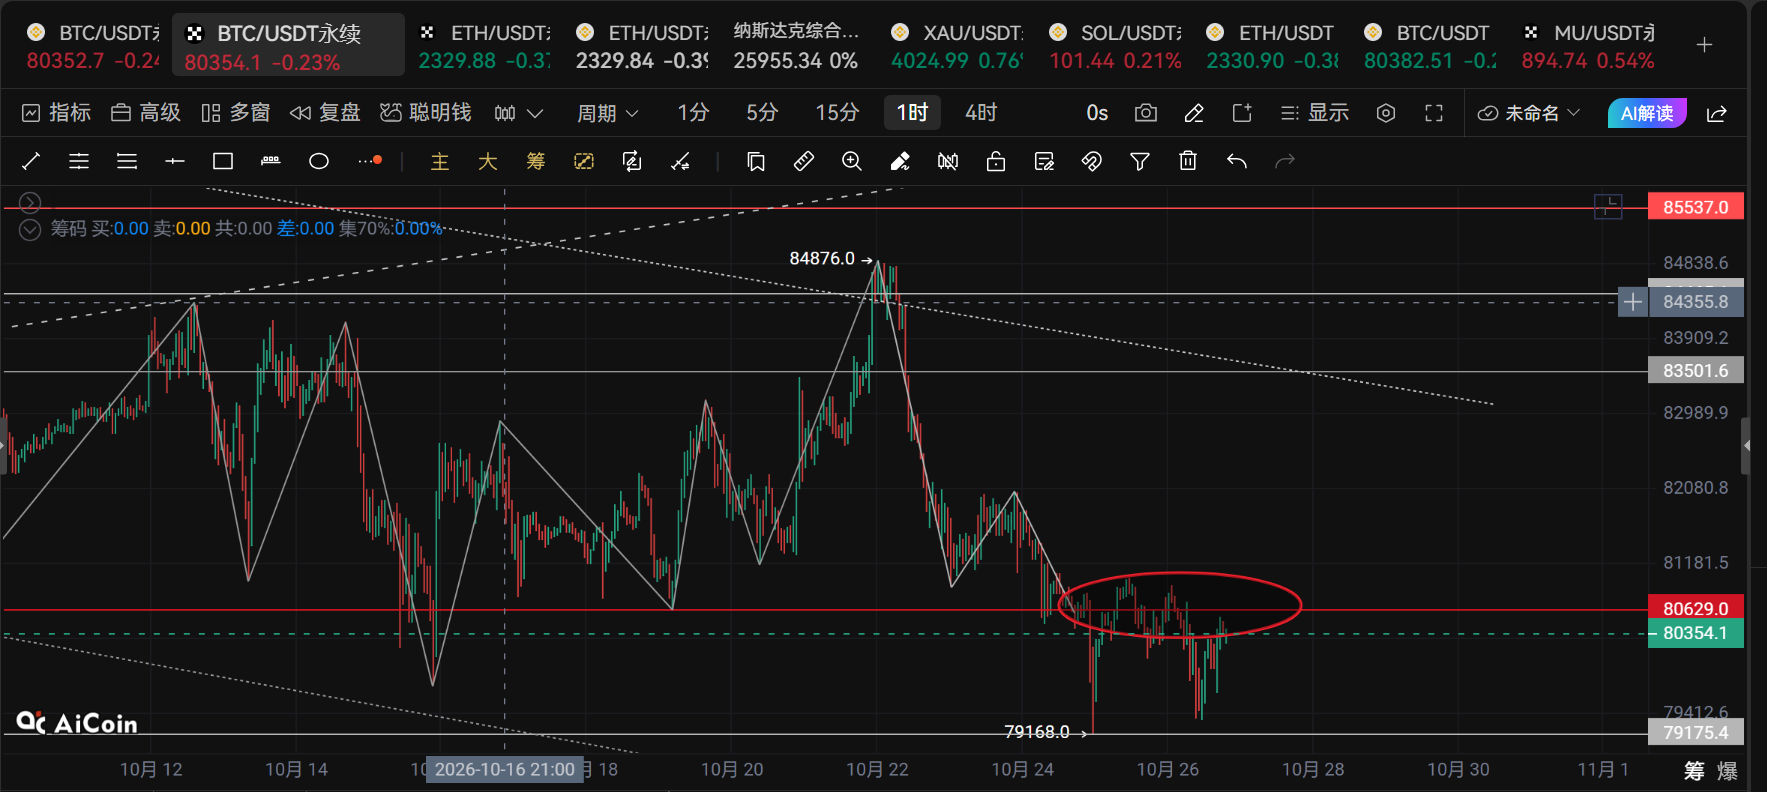Select the horizontal line tool
This screenshot has width=1767, height=792.
click(175, 161)
